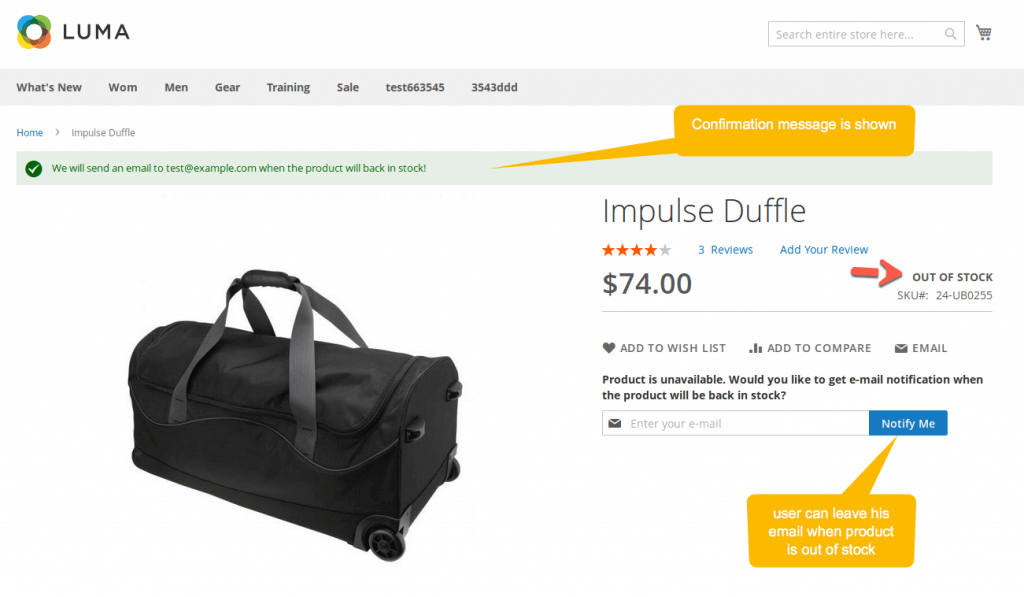
Task: Open the What's New menu
Action: coord(49,88)
